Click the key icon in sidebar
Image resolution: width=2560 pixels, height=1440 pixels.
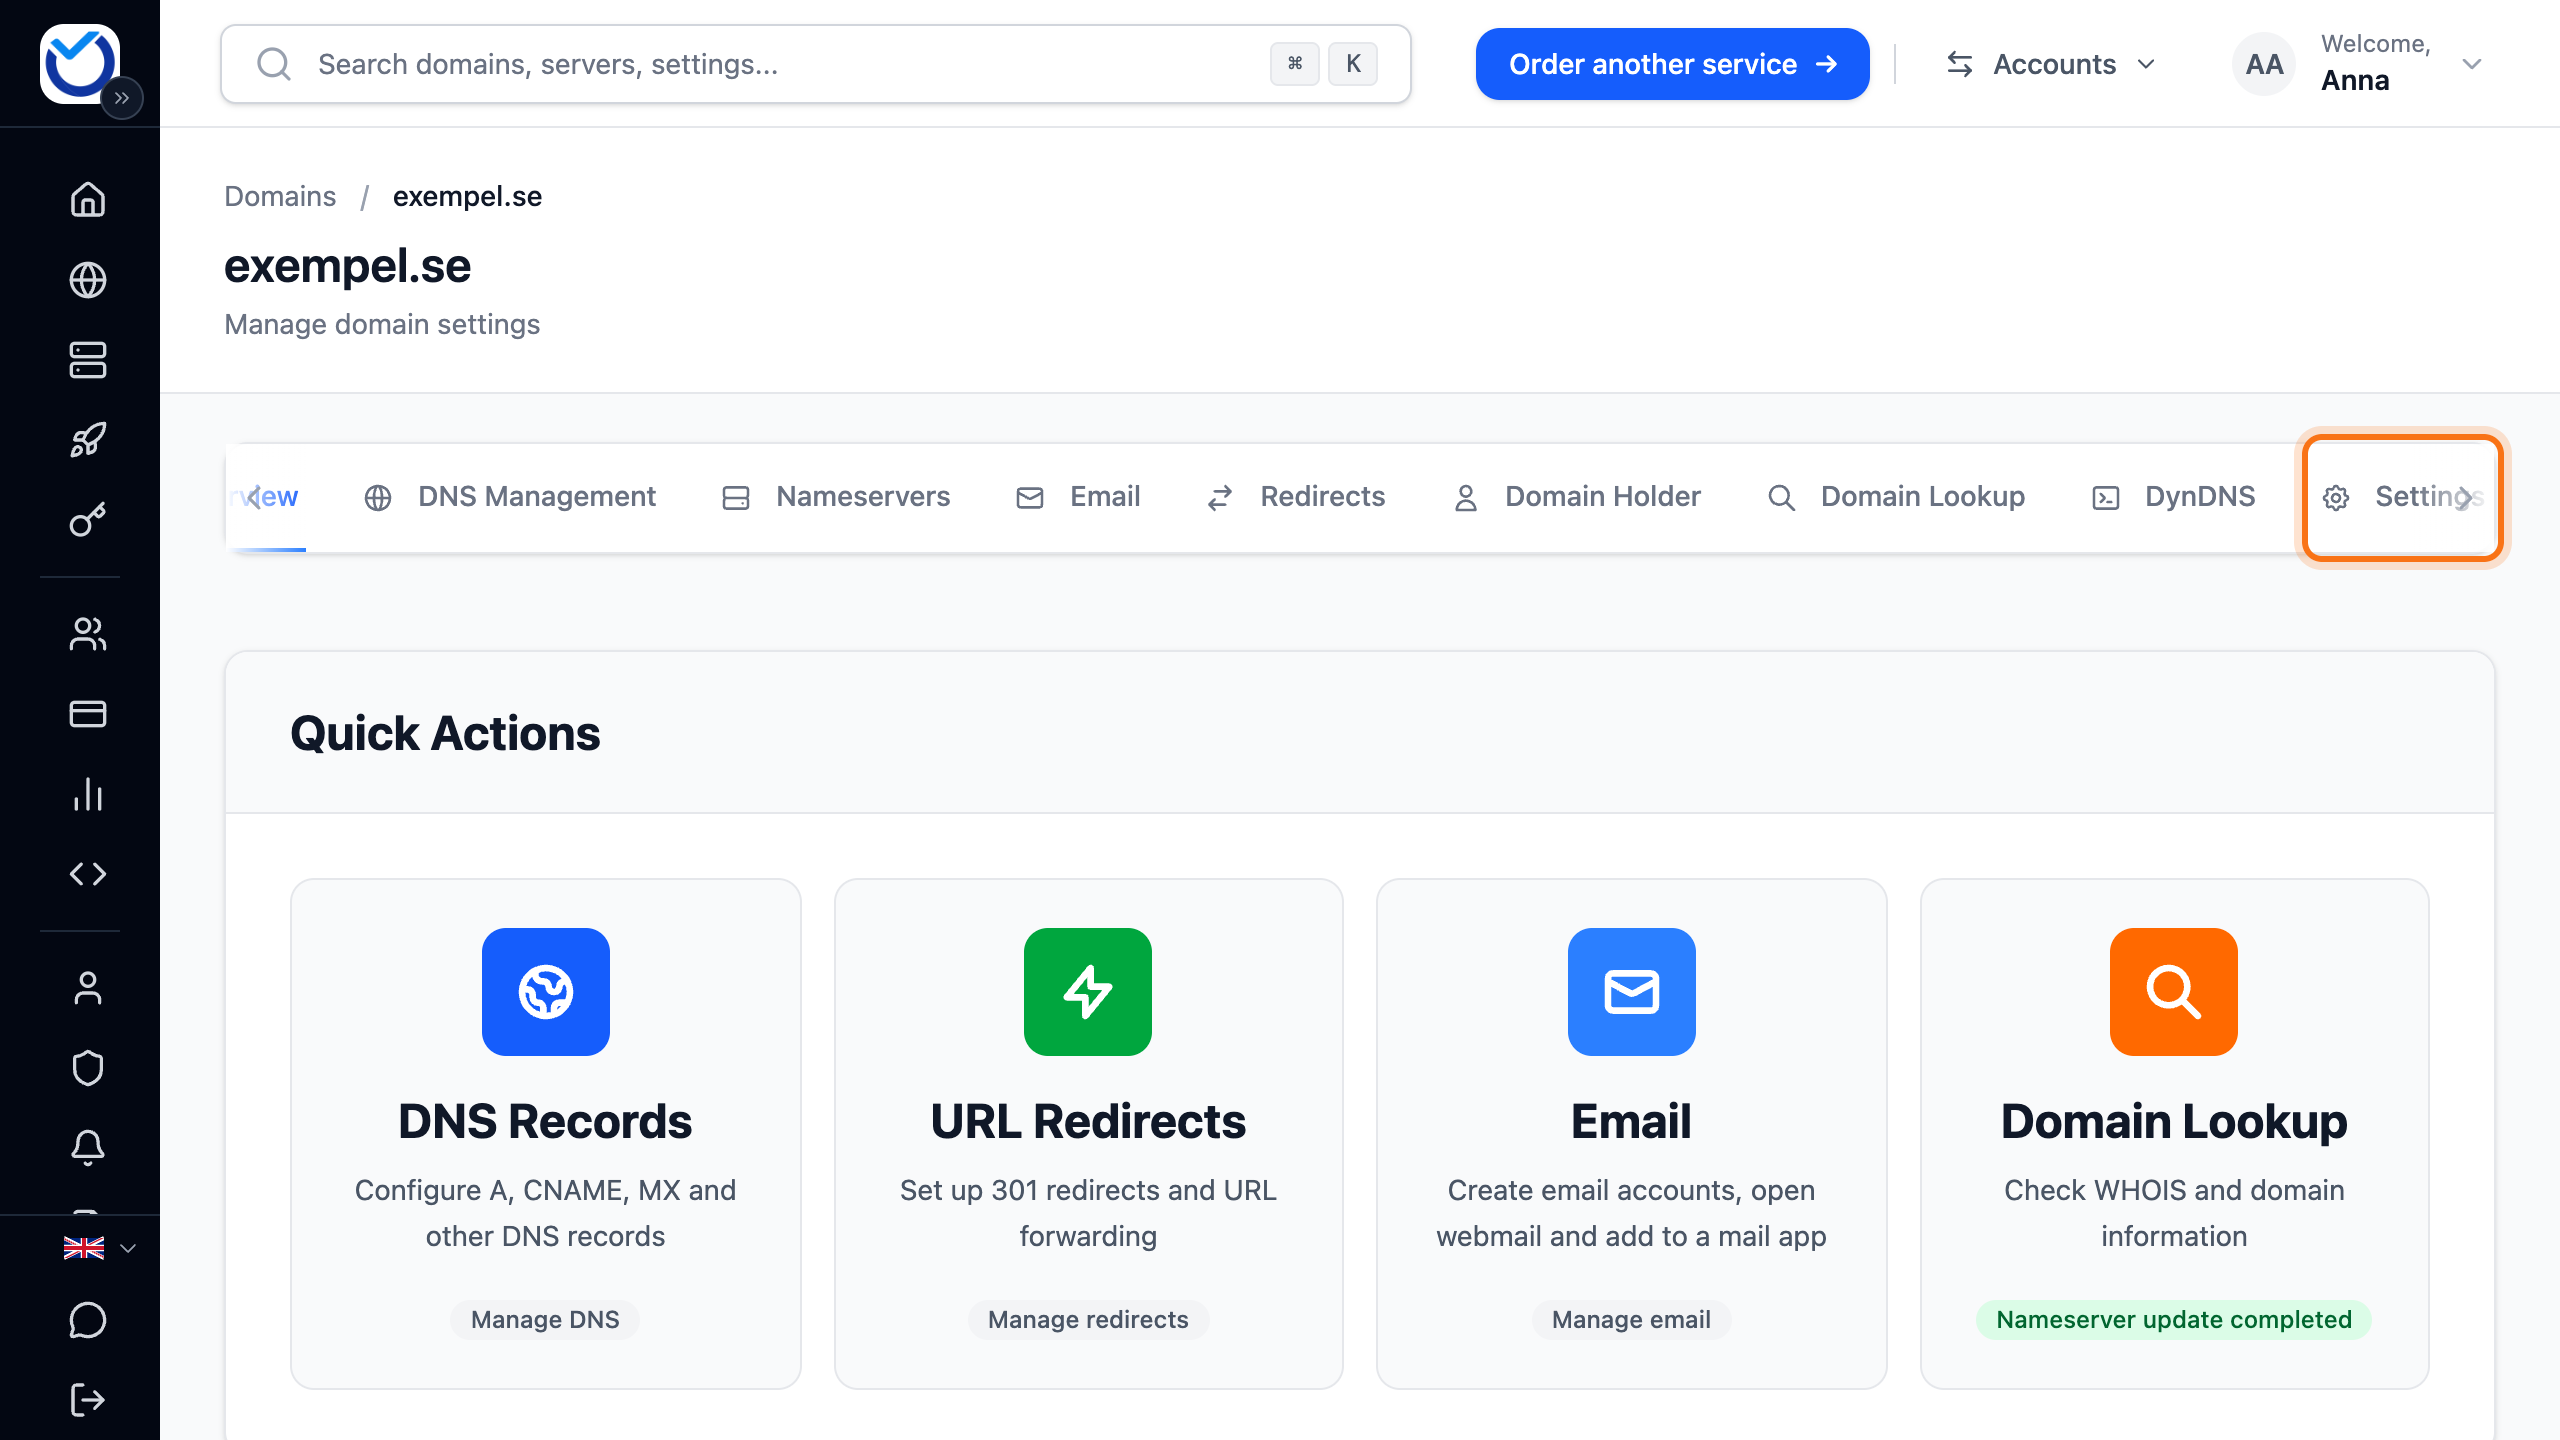pos(88,520)
